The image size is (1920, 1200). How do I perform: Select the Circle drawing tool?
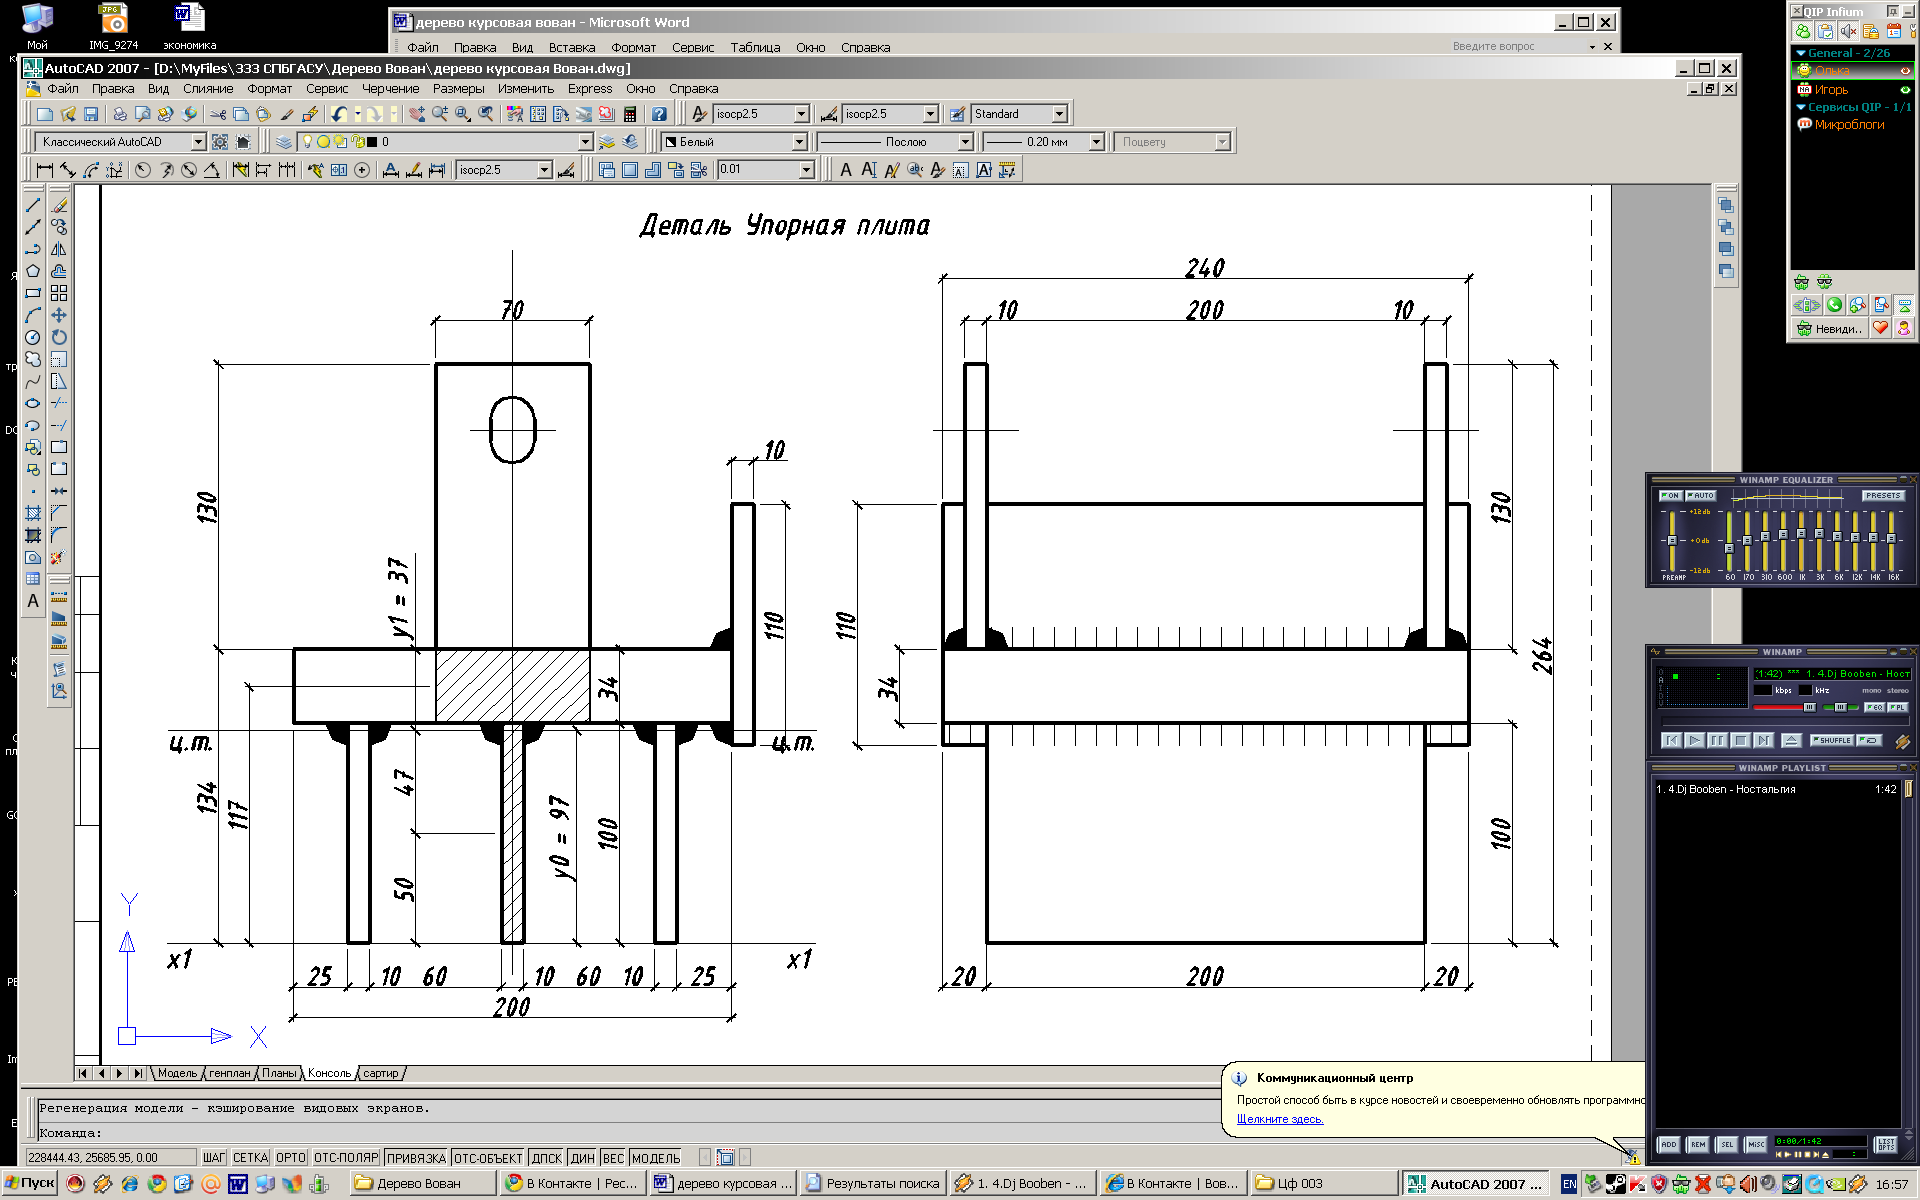pos(33,337)
